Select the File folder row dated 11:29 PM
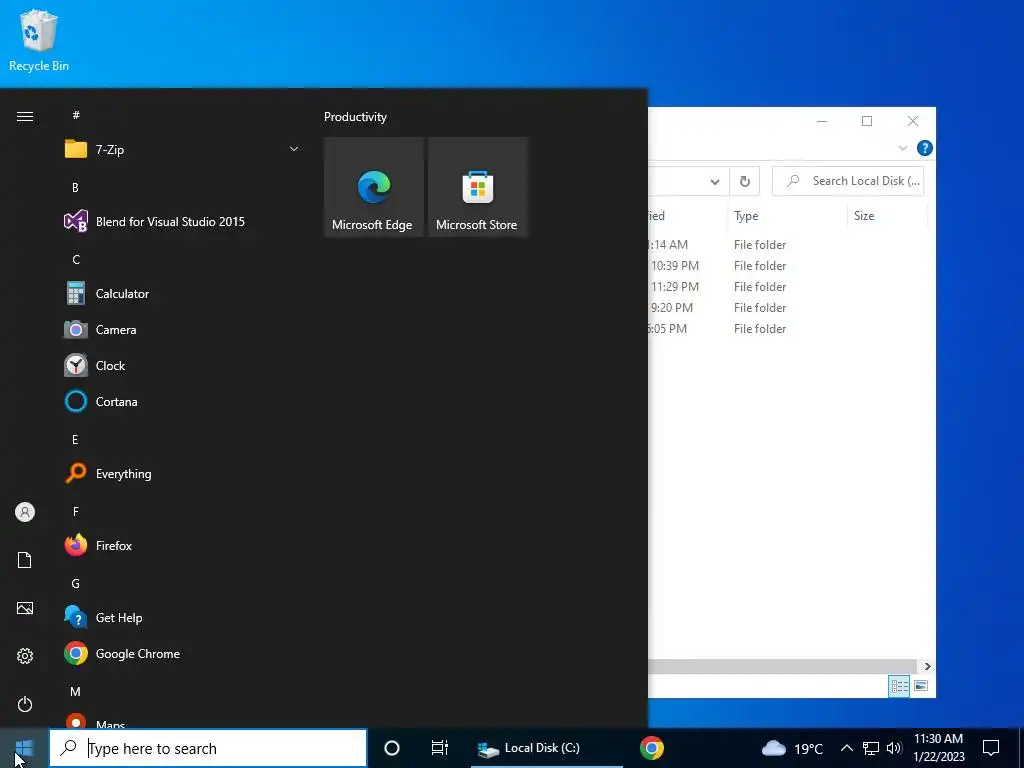This screenshot has width=1024, height=768. 787,287
